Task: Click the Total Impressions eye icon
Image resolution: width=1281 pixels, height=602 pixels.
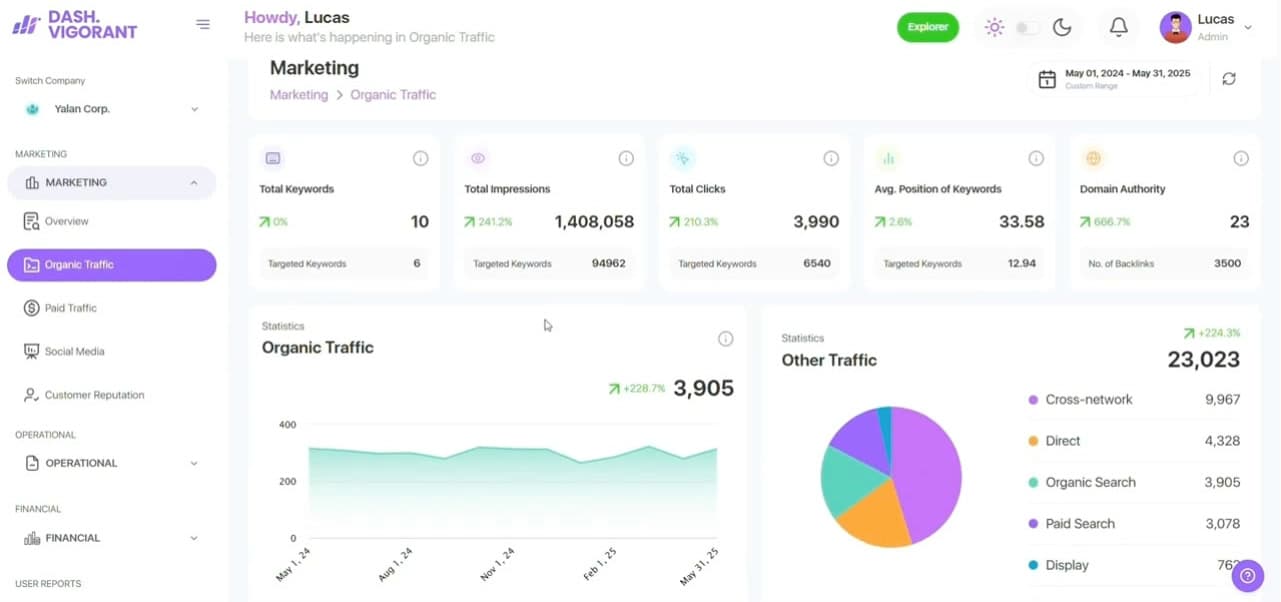Action: click(x=478, y=158)
